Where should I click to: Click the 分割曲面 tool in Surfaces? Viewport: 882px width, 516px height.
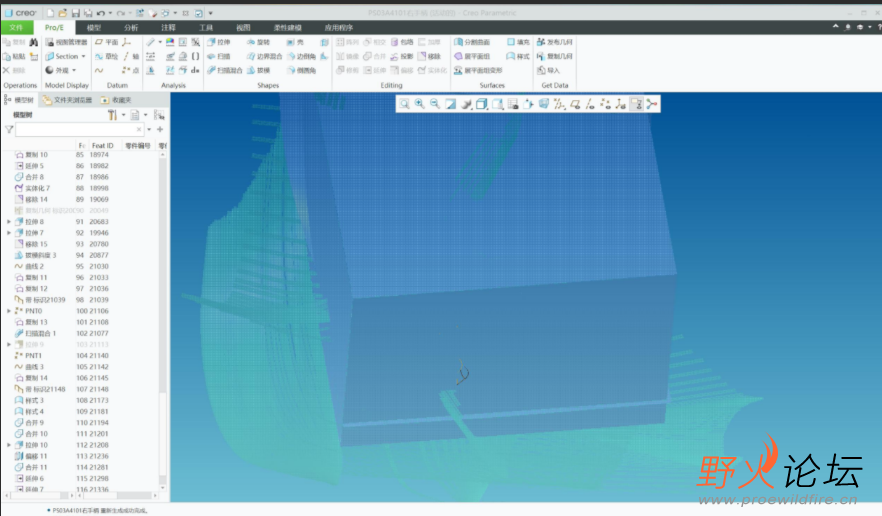tap(472, 42)
